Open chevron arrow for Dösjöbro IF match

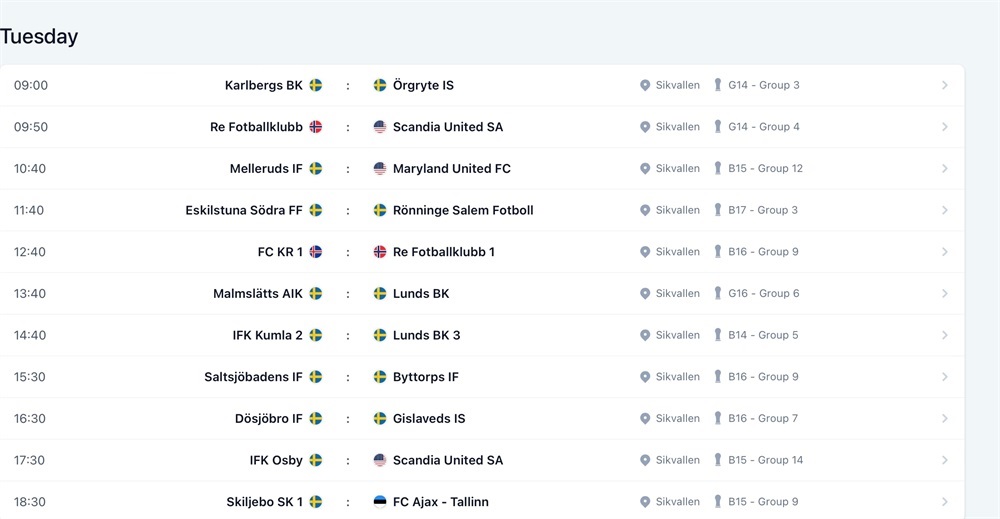click(945, 418)
